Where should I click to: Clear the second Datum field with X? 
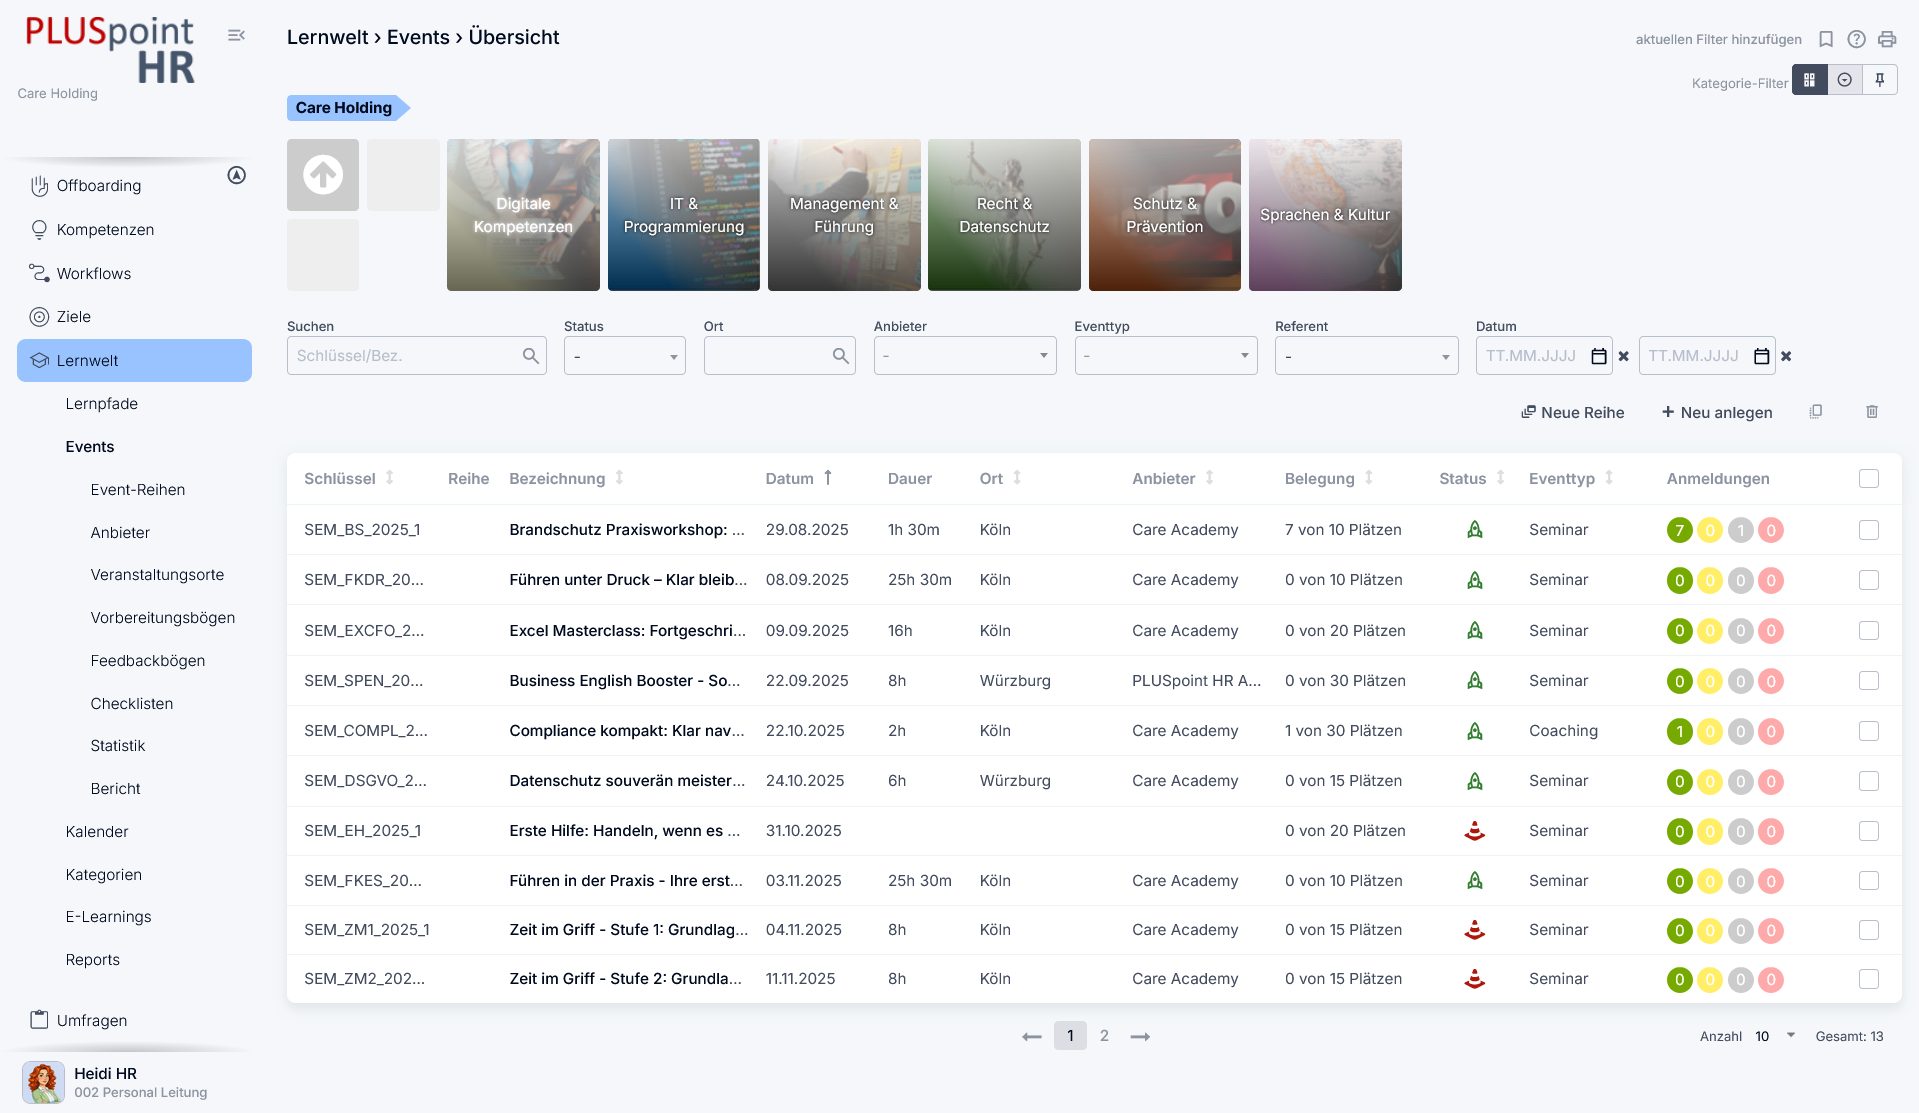[x=1786, y=356]
